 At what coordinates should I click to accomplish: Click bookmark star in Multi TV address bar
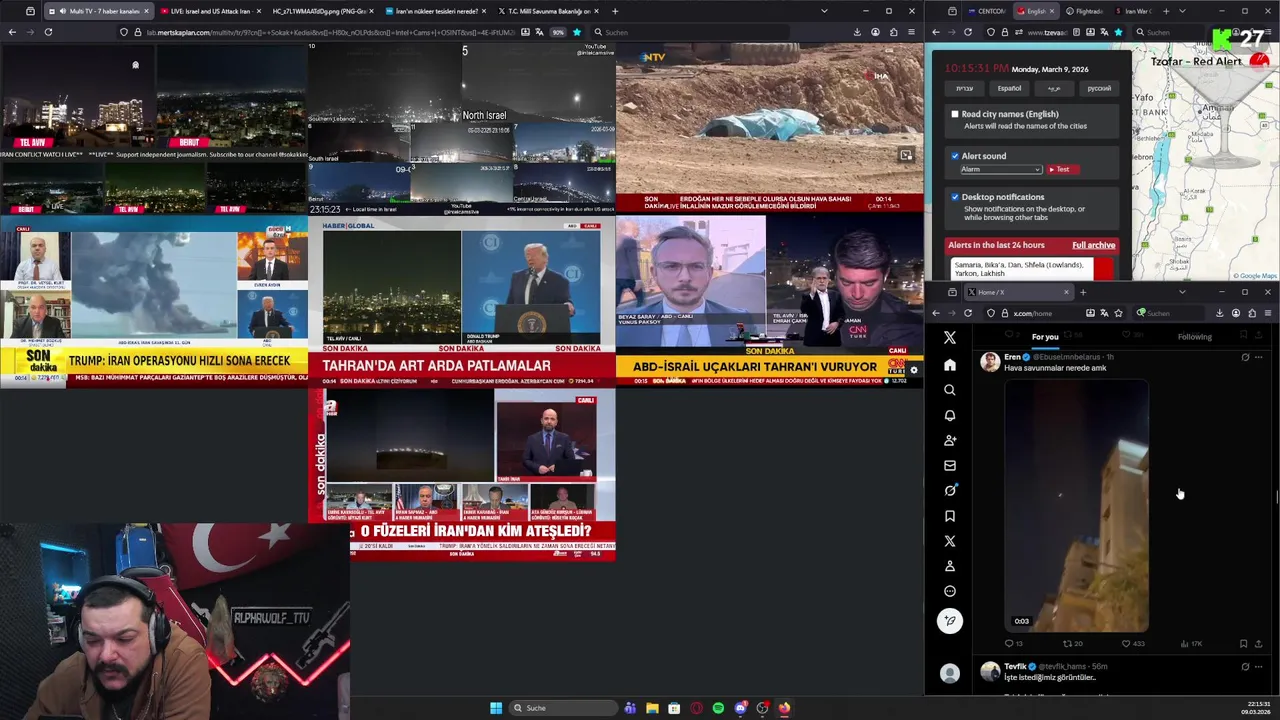pos(576,32)
